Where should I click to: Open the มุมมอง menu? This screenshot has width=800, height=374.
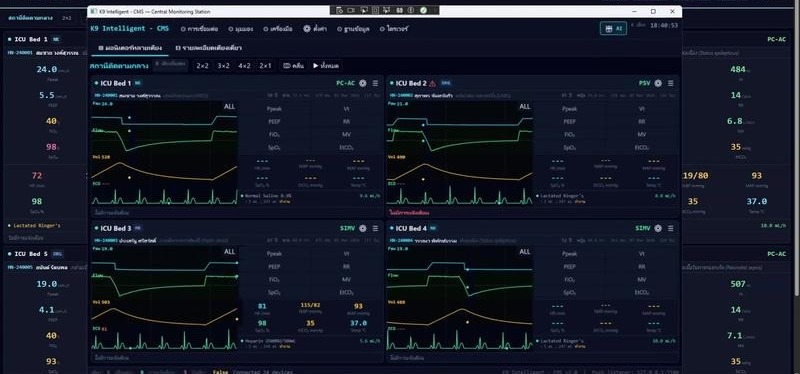[241, 29]
